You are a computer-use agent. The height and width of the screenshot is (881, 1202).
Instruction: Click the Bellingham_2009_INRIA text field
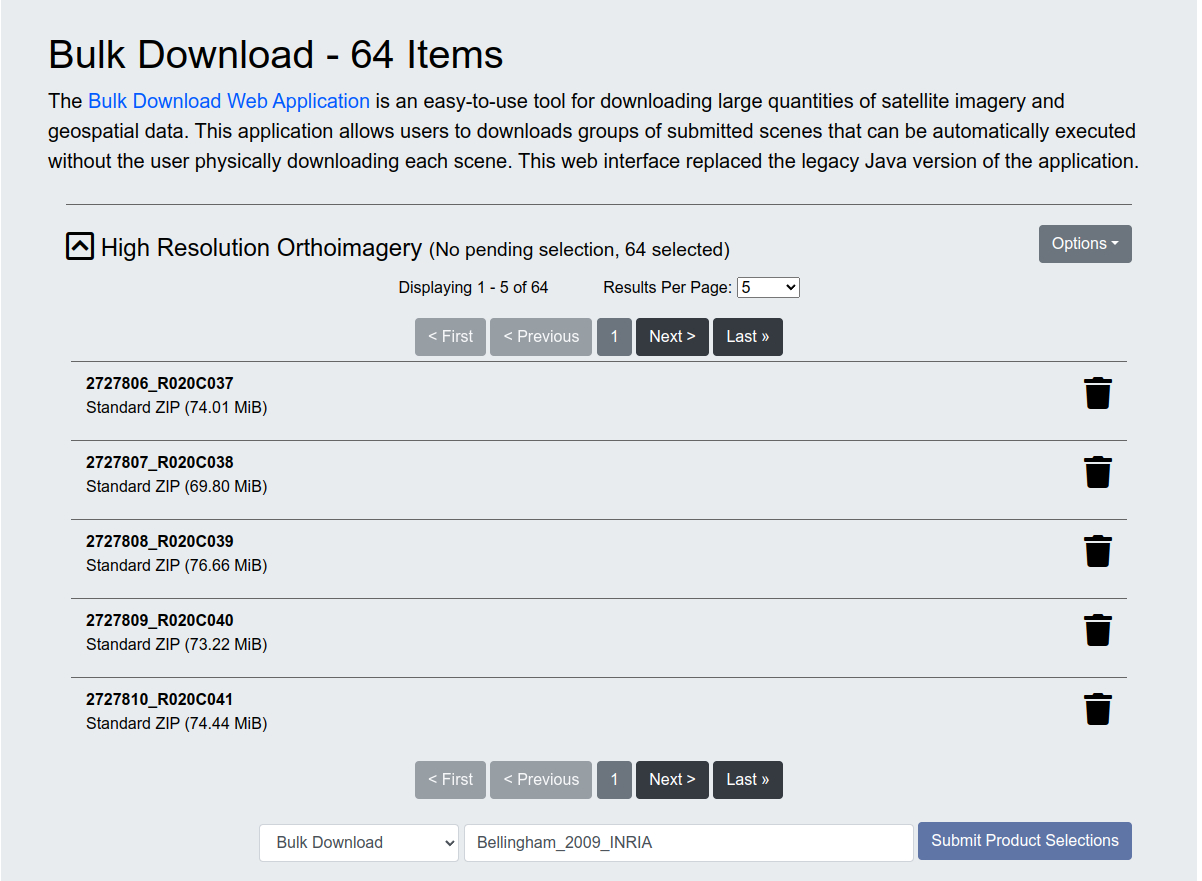(x=688, y=842)
